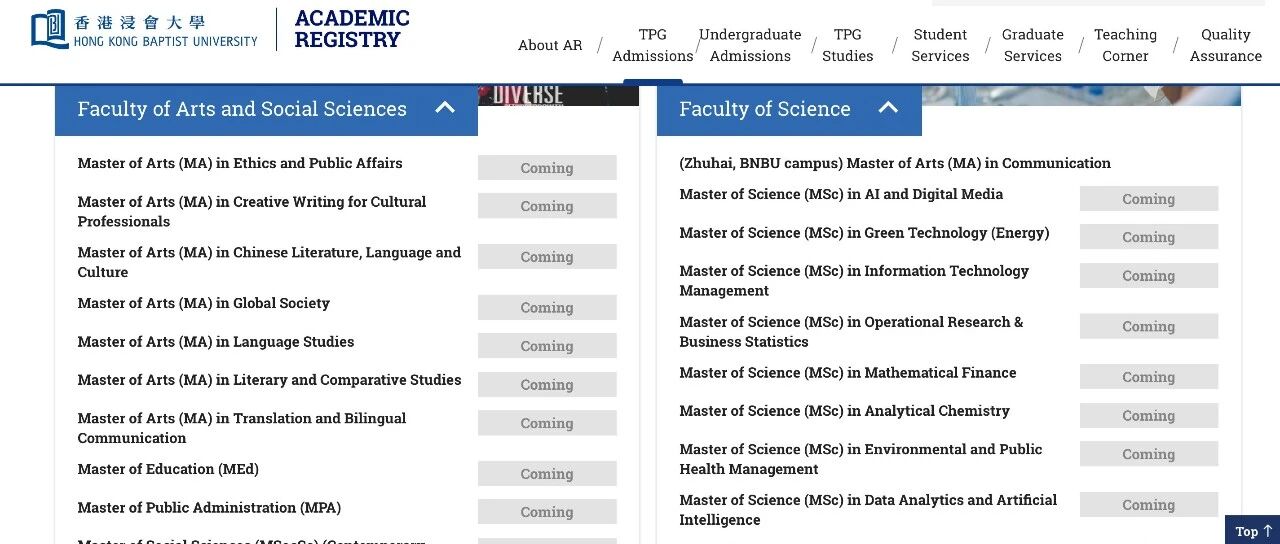Click the DIVERSE banner thumbnail image
Image resolution: width=1280 pixels, height=544 pixels.
(x=558, y=95)
